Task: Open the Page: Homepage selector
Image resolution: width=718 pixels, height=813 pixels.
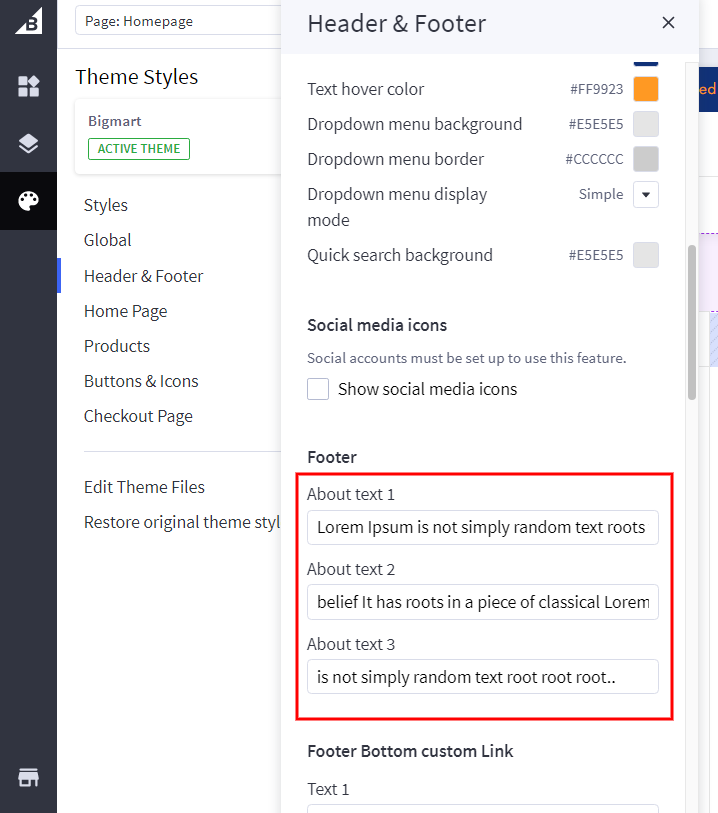Action: pyautogui.click(x=178, y=21)
